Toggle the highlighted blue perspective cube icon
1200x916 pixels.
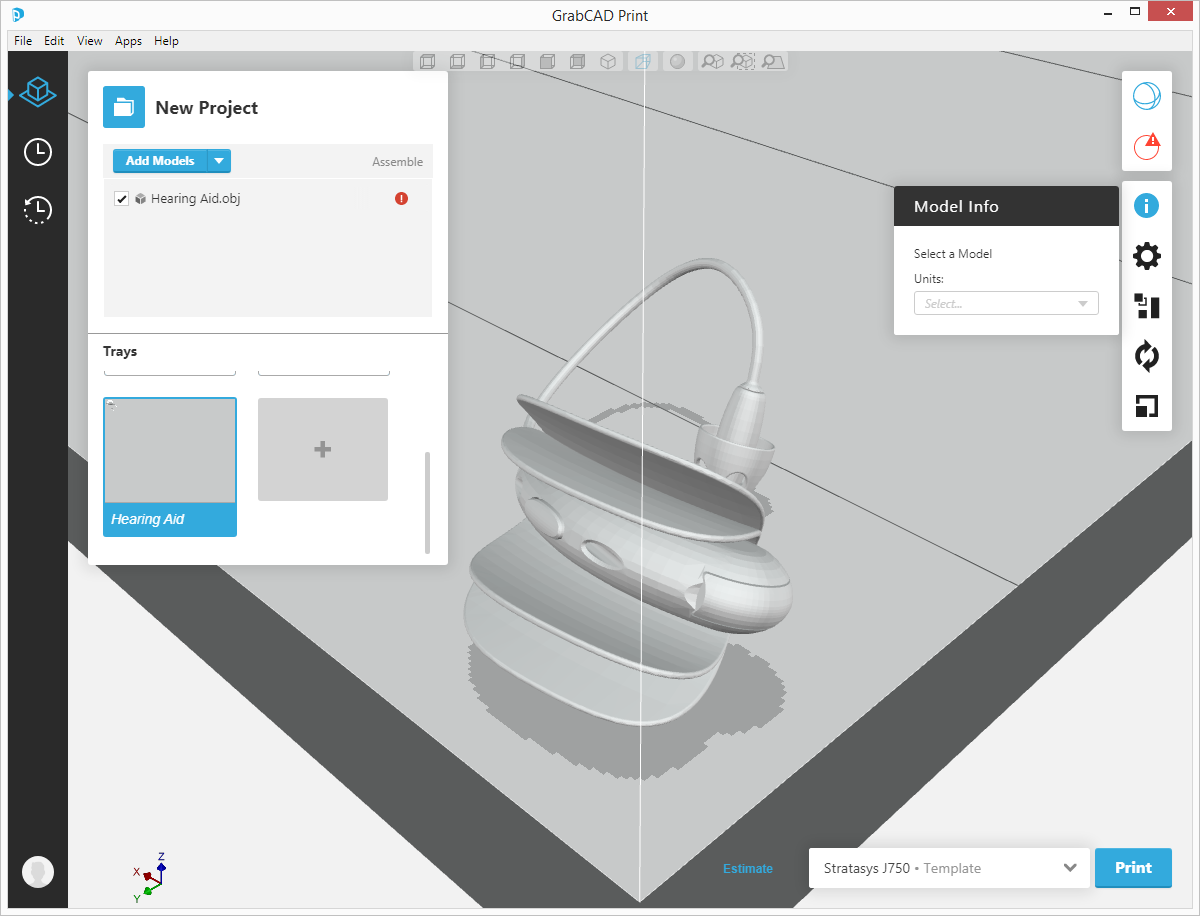coord(642,62)
